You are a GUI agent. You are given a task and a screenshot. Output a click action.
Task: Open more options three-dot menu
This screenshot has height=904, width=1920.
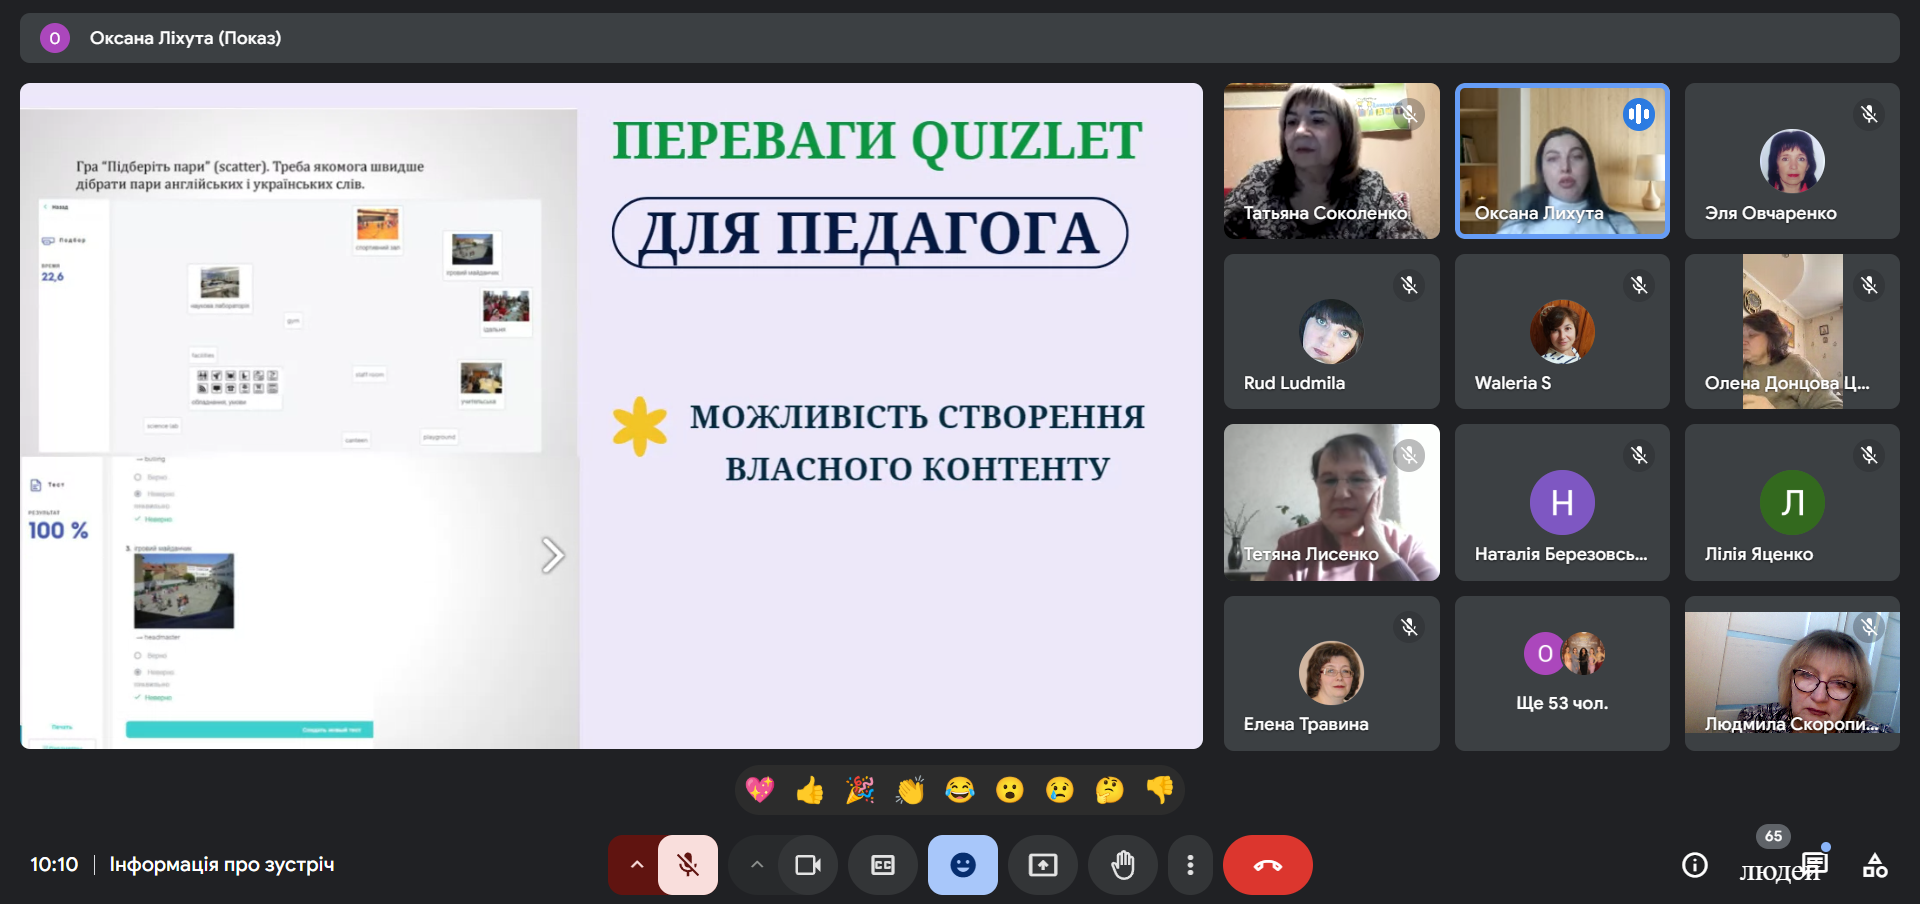tap(1190, 865)
